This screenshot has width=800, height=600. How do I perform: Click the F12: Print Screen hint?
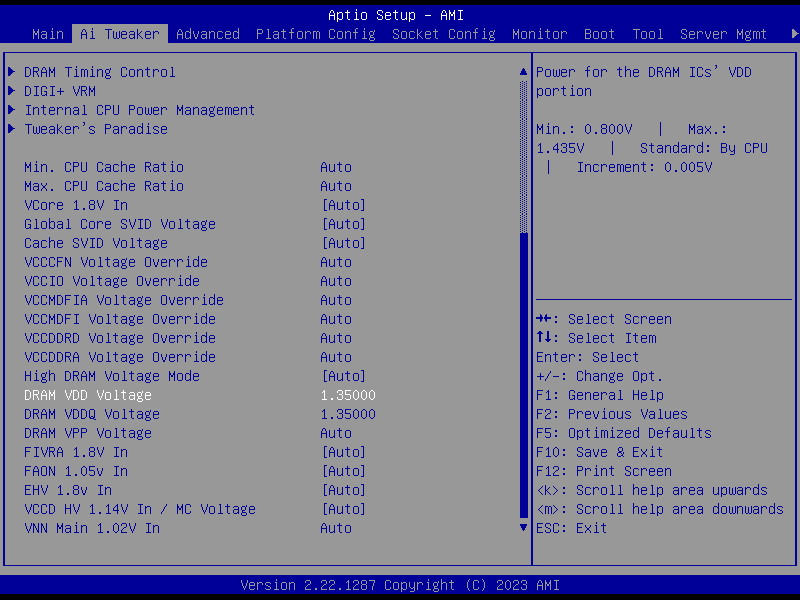pos(604,471)
